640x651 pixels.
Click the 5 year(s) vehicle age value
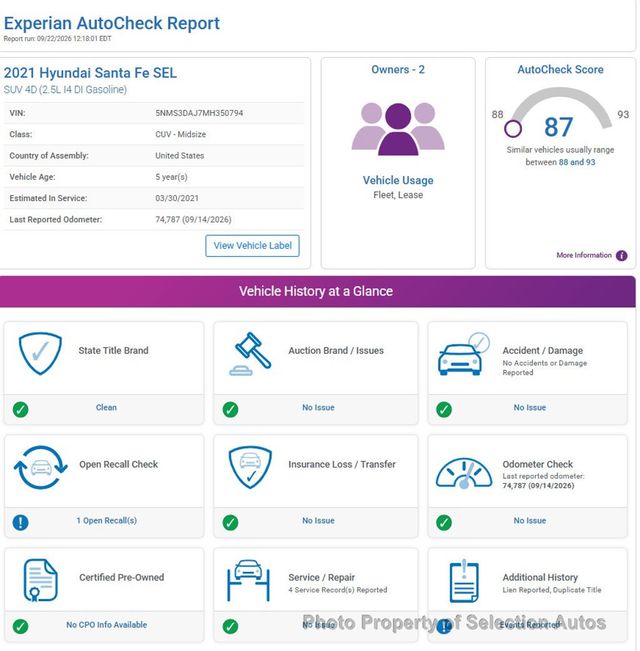coord(171,177)
